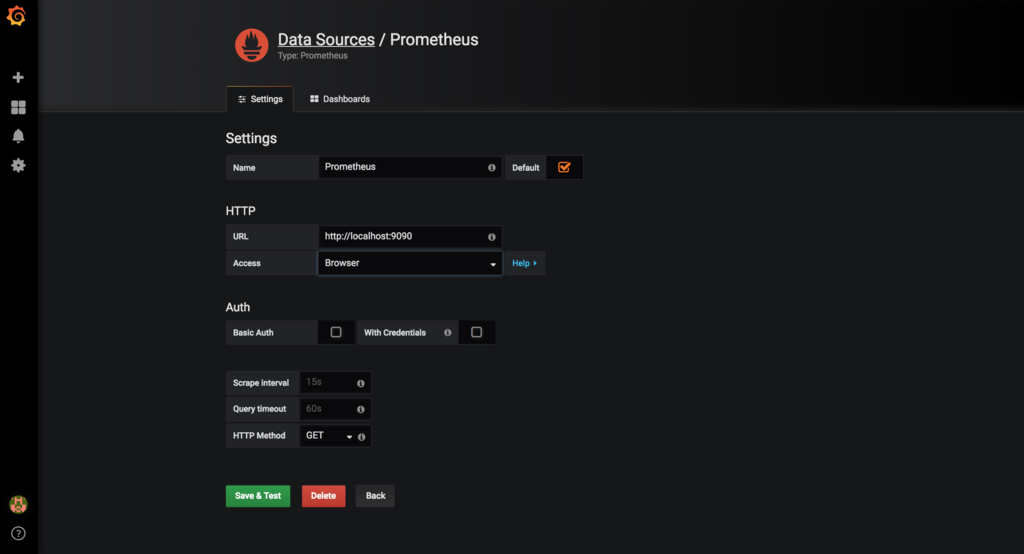Show info icon for HTTP Method
1024x554 pixels.
(x=361, y=437)
